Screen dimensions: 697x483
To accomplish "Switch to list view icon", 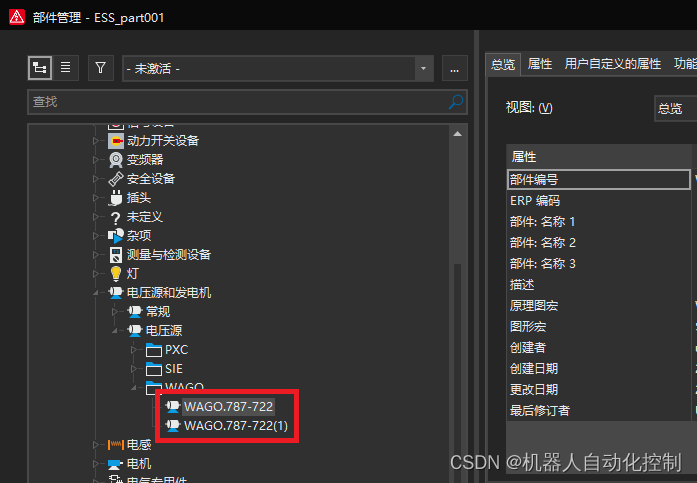I will 66,68.
